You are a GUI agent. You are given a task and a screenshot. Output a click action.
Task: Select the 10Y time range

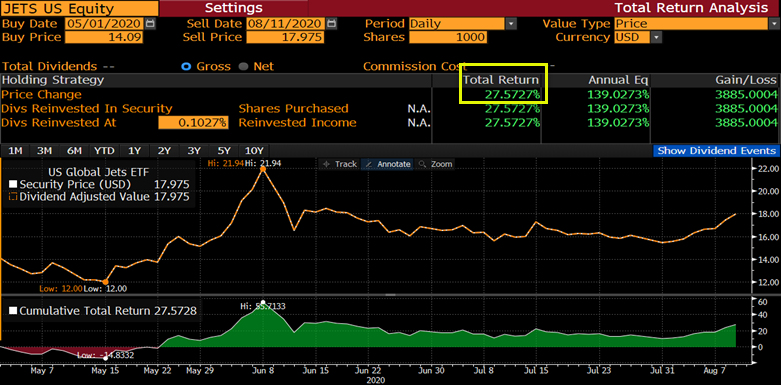[x=254, y=151]
